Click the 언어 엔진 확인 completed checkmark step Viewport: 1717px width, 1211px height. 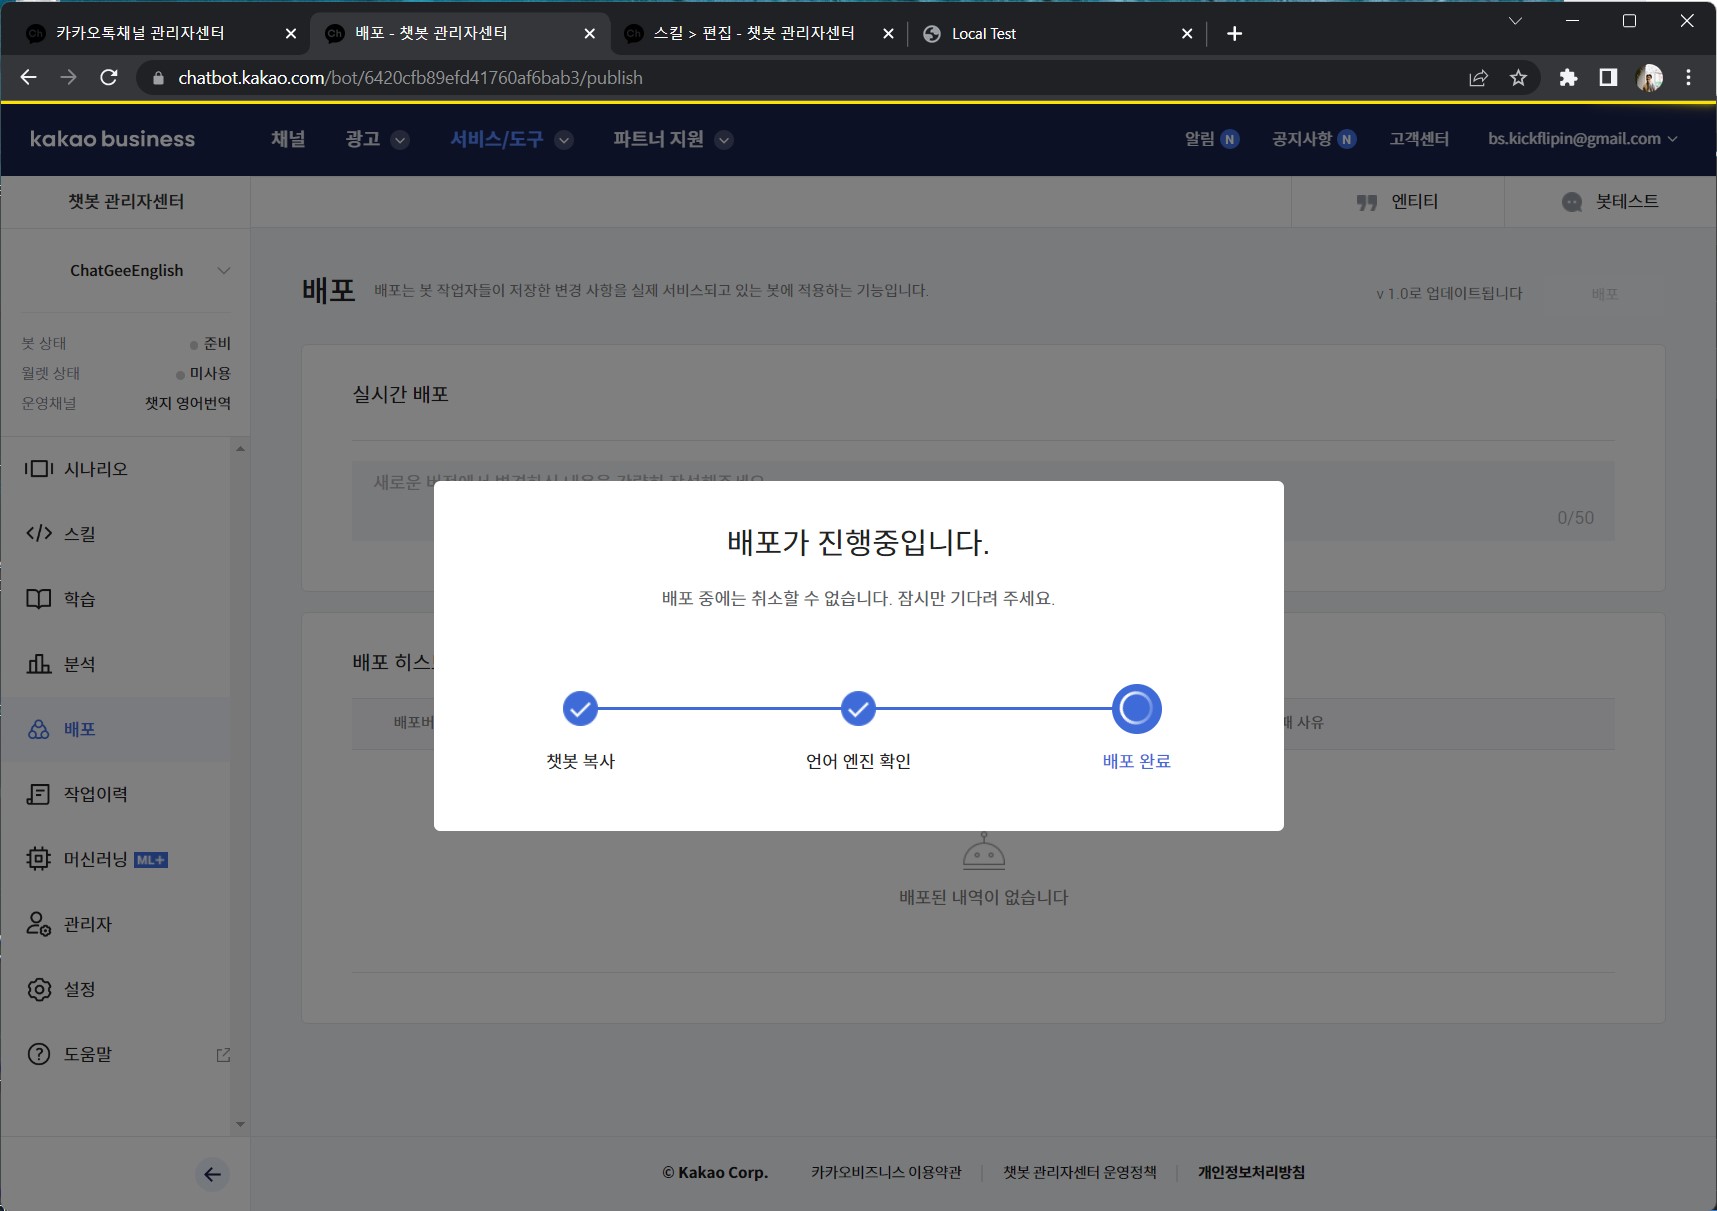click(x=858, y=709)
